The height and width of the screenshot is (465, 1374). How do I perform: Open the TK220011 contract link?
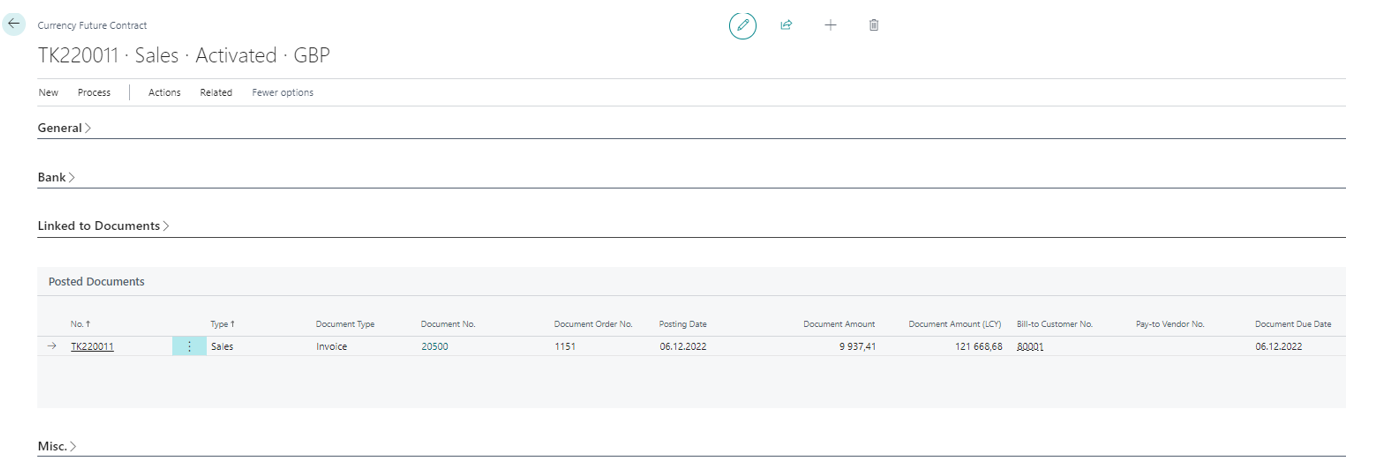(x=92, y=346)
